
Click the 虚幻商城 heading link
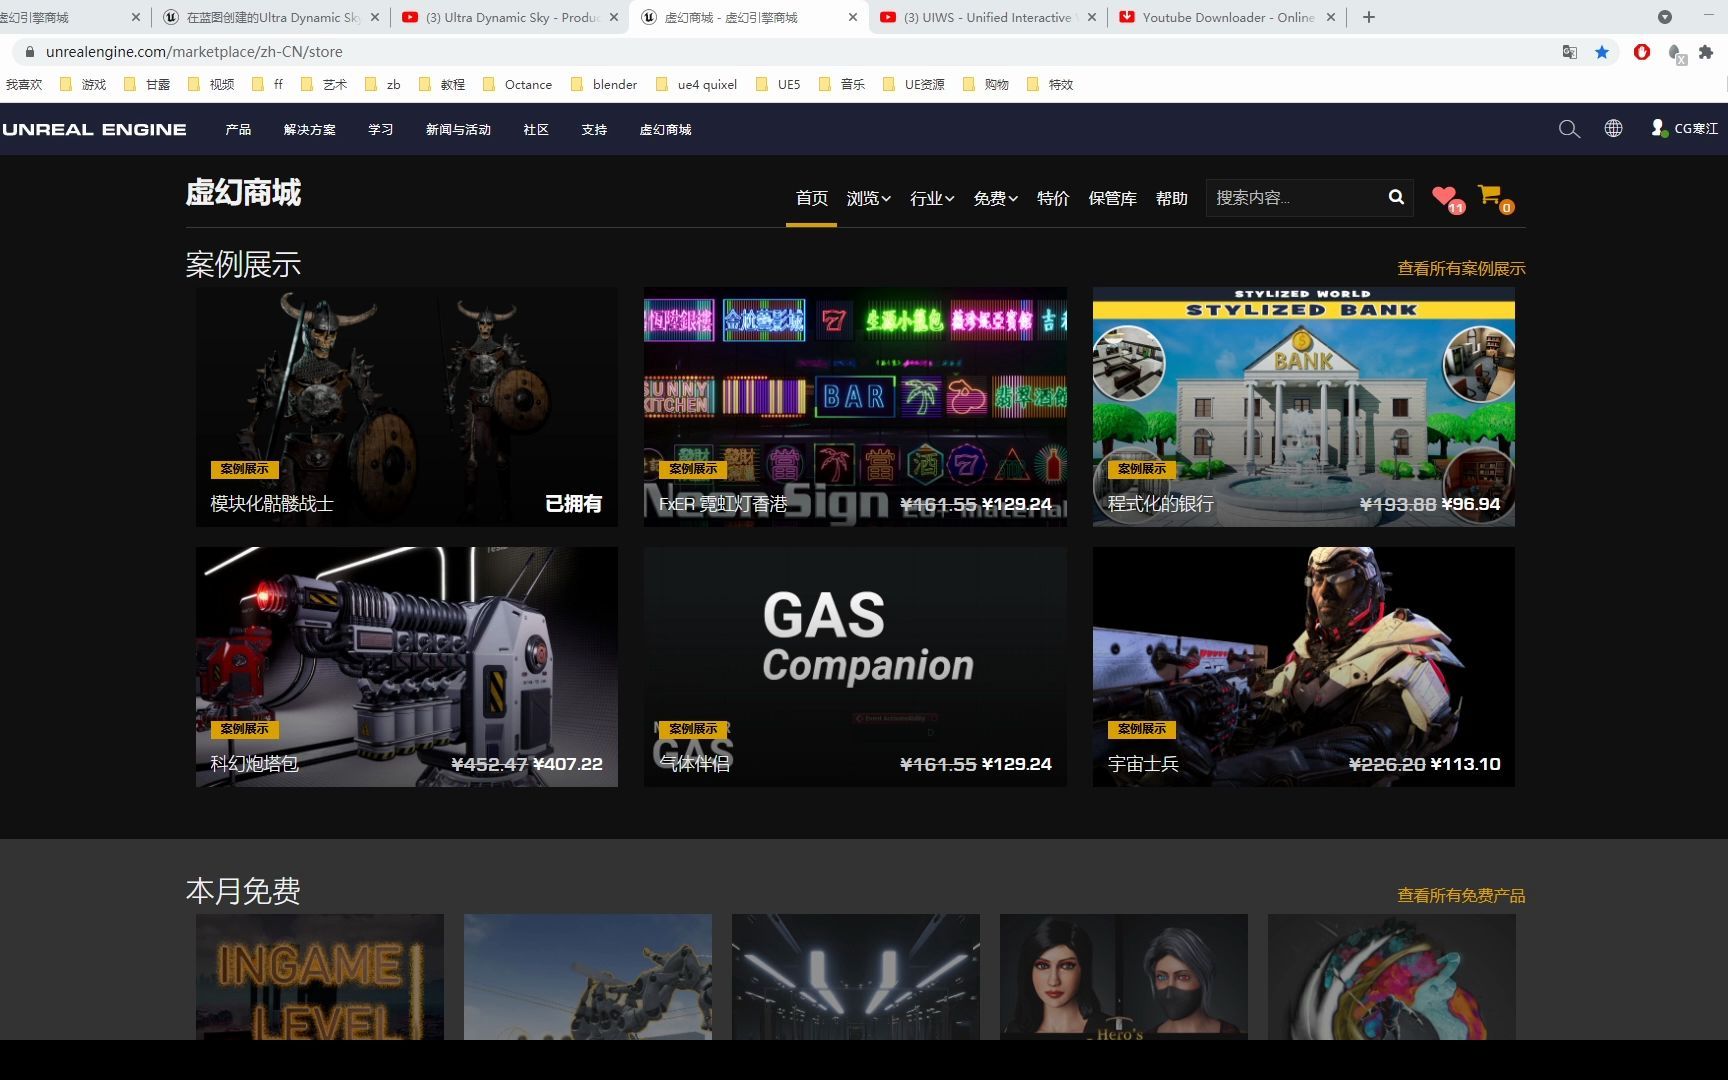(x=243, y=192)
